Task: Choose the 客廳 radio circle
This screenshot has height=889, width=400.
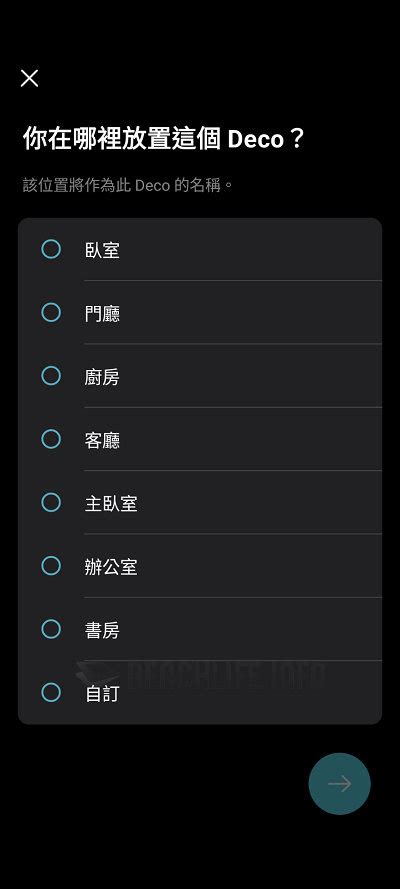Action: pos(51,439)
